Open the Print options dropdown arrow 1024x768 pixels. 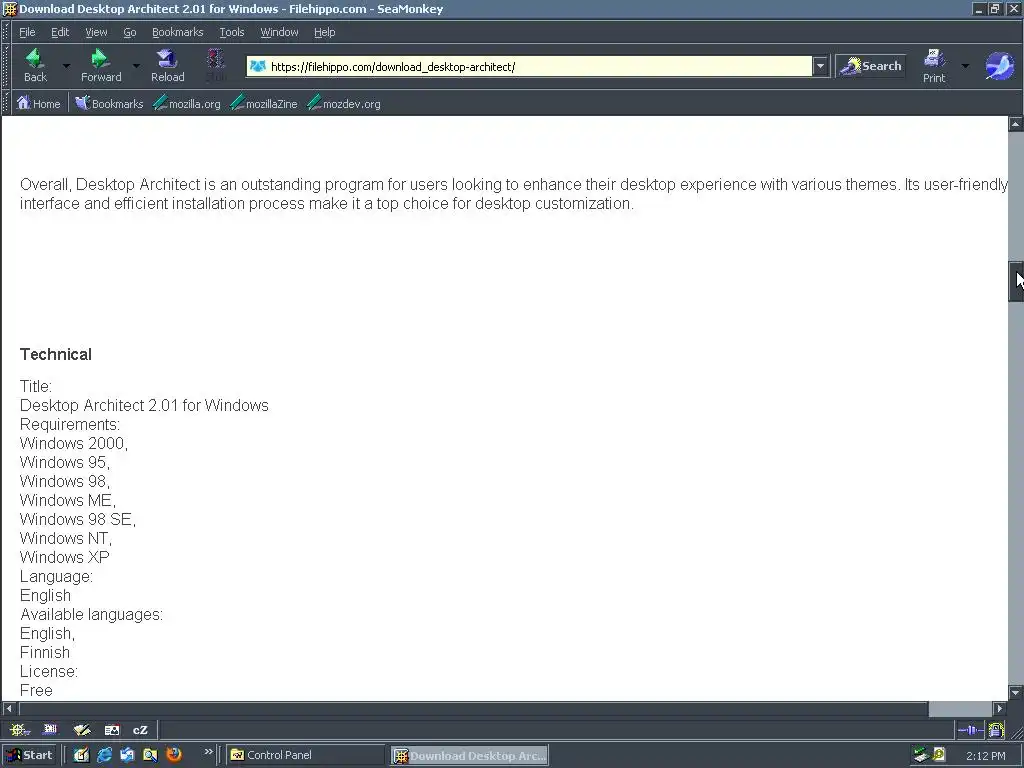965,66
